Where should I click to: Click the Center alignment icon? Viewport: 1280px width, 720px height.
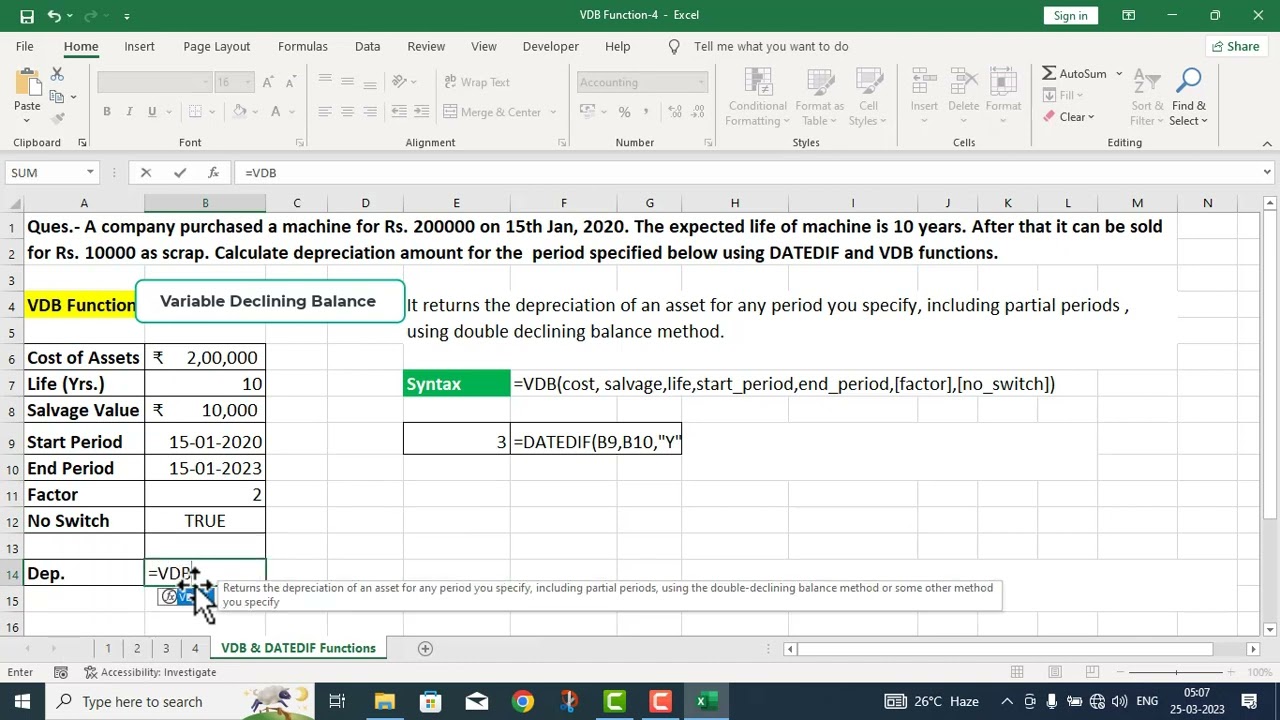coord(347,112)
